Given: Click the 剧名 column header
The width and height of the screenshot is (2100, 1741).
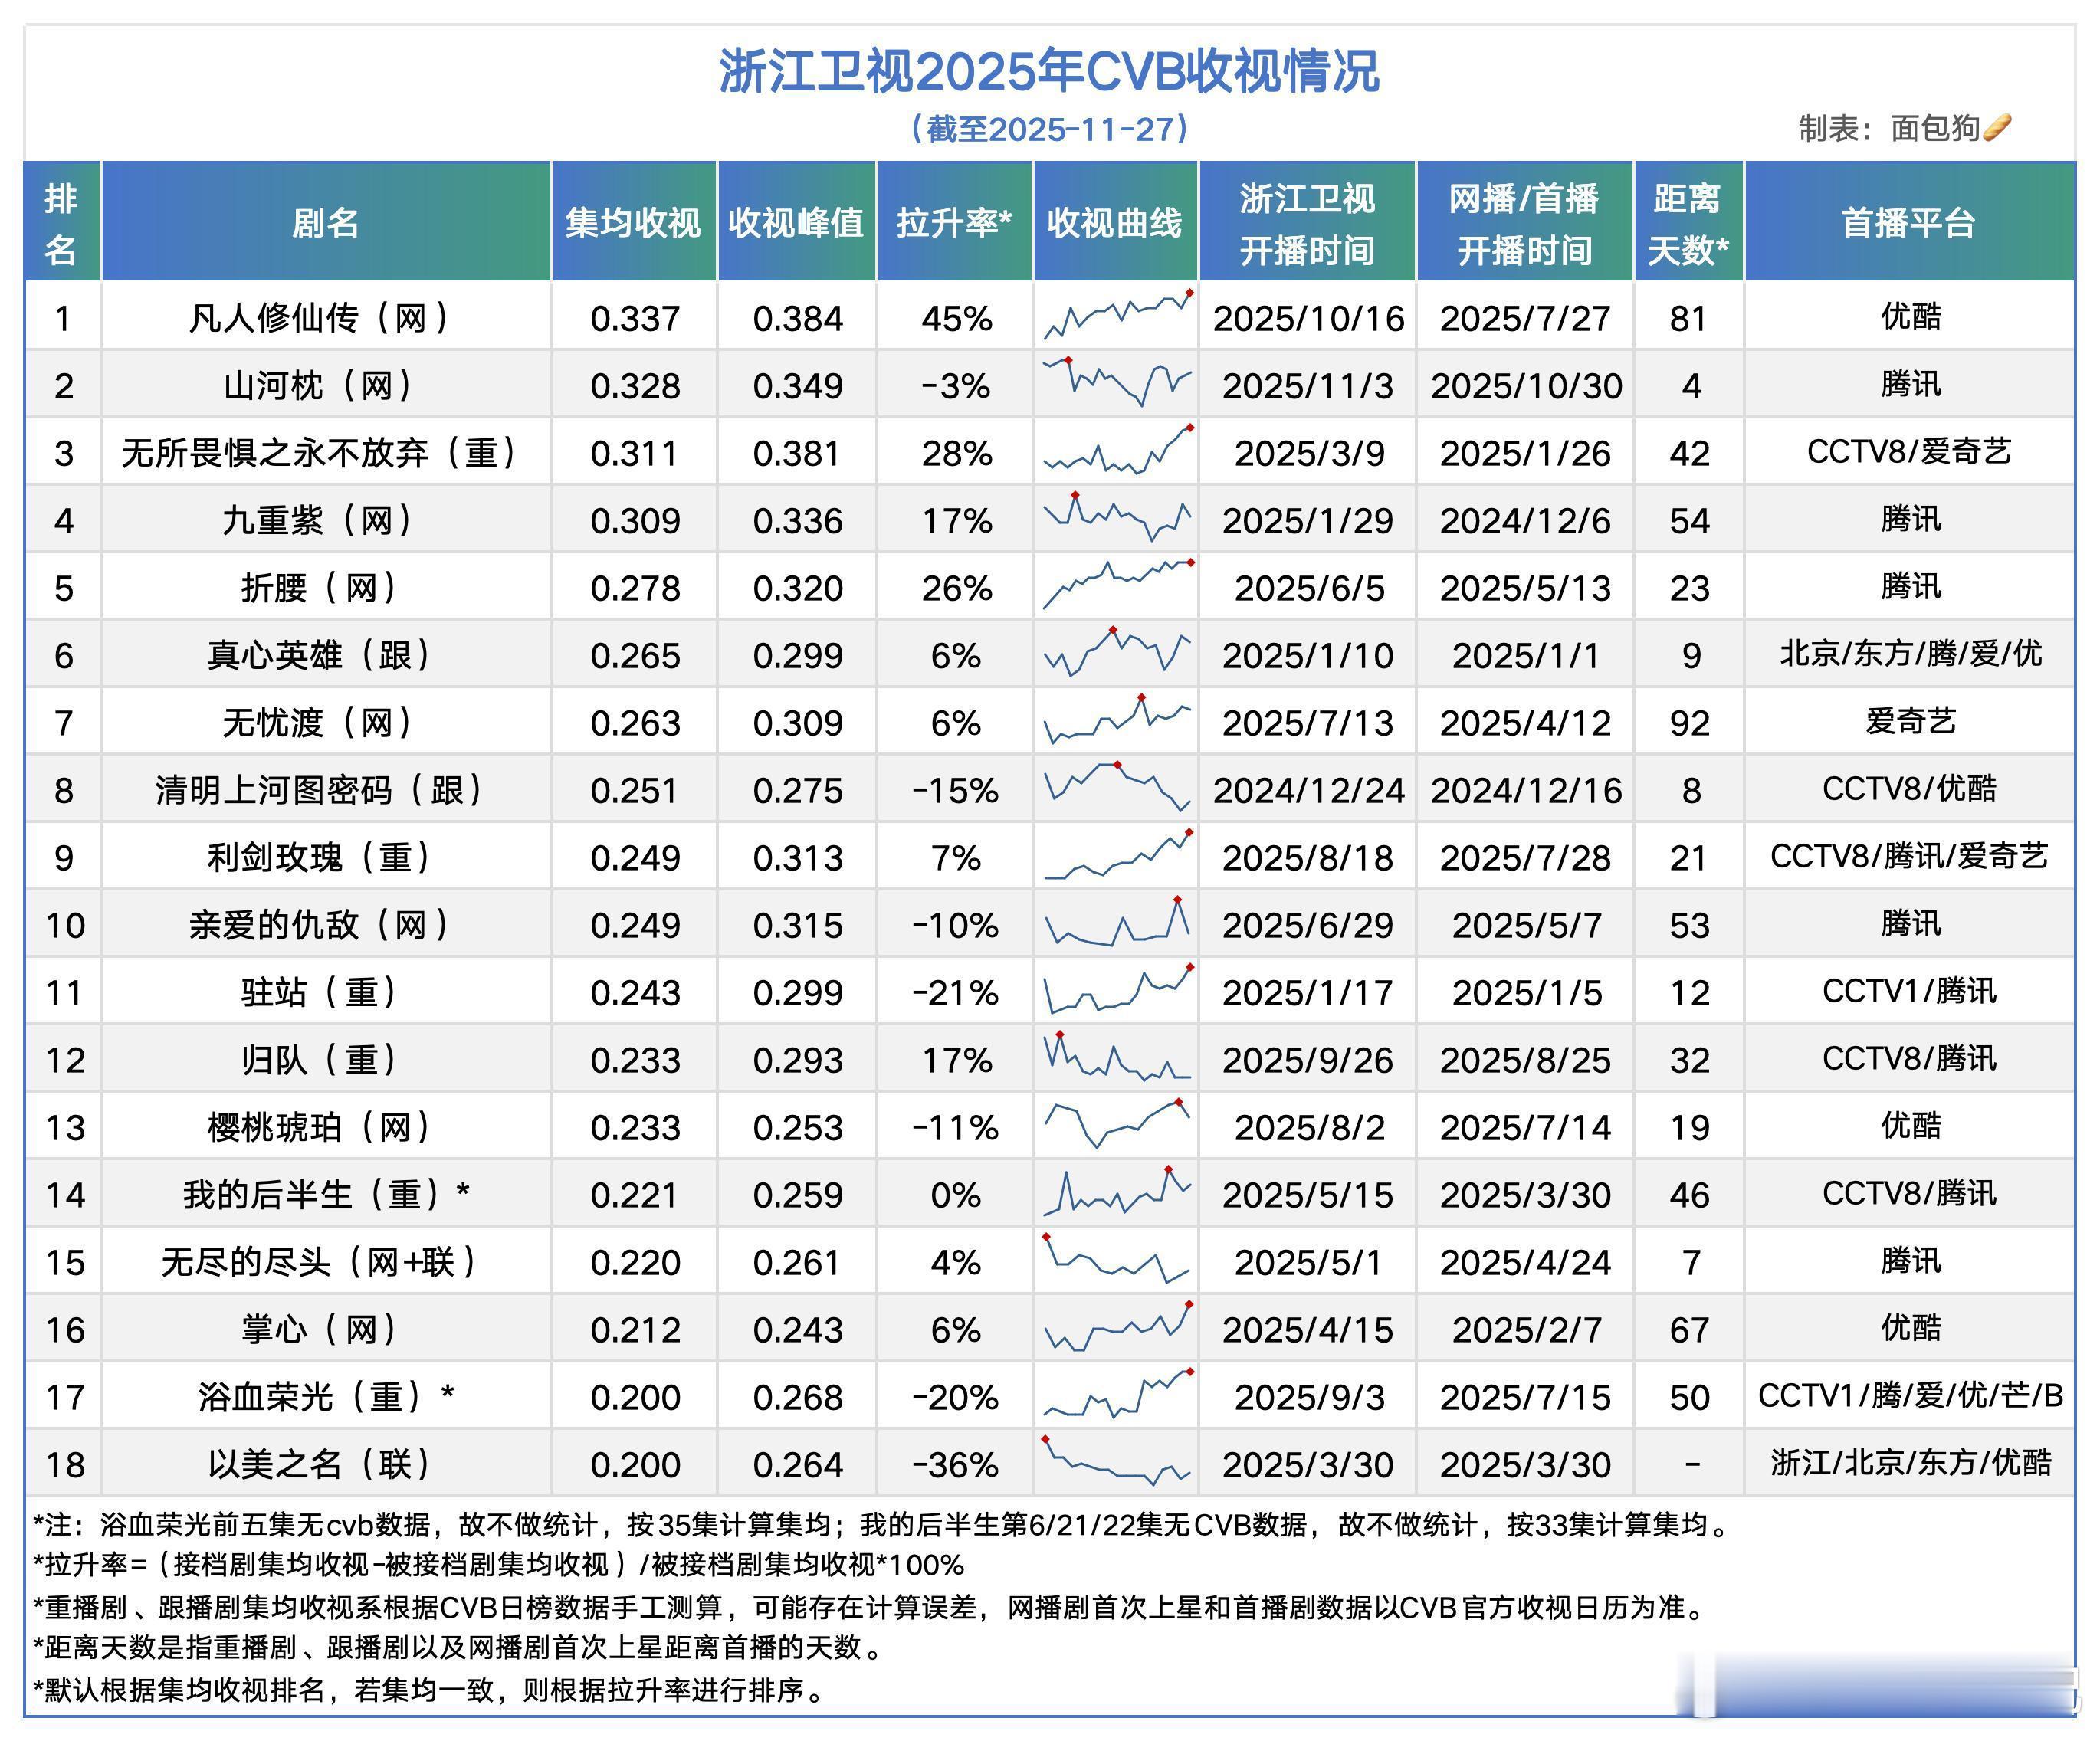Looking at the screenshot, I should pyautogui.click(x=326, y=222).
